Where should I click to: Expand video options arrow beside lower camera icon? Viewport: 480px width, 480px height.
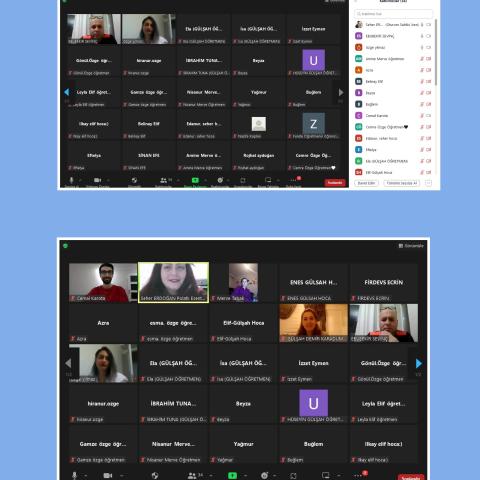coord(121,476)
